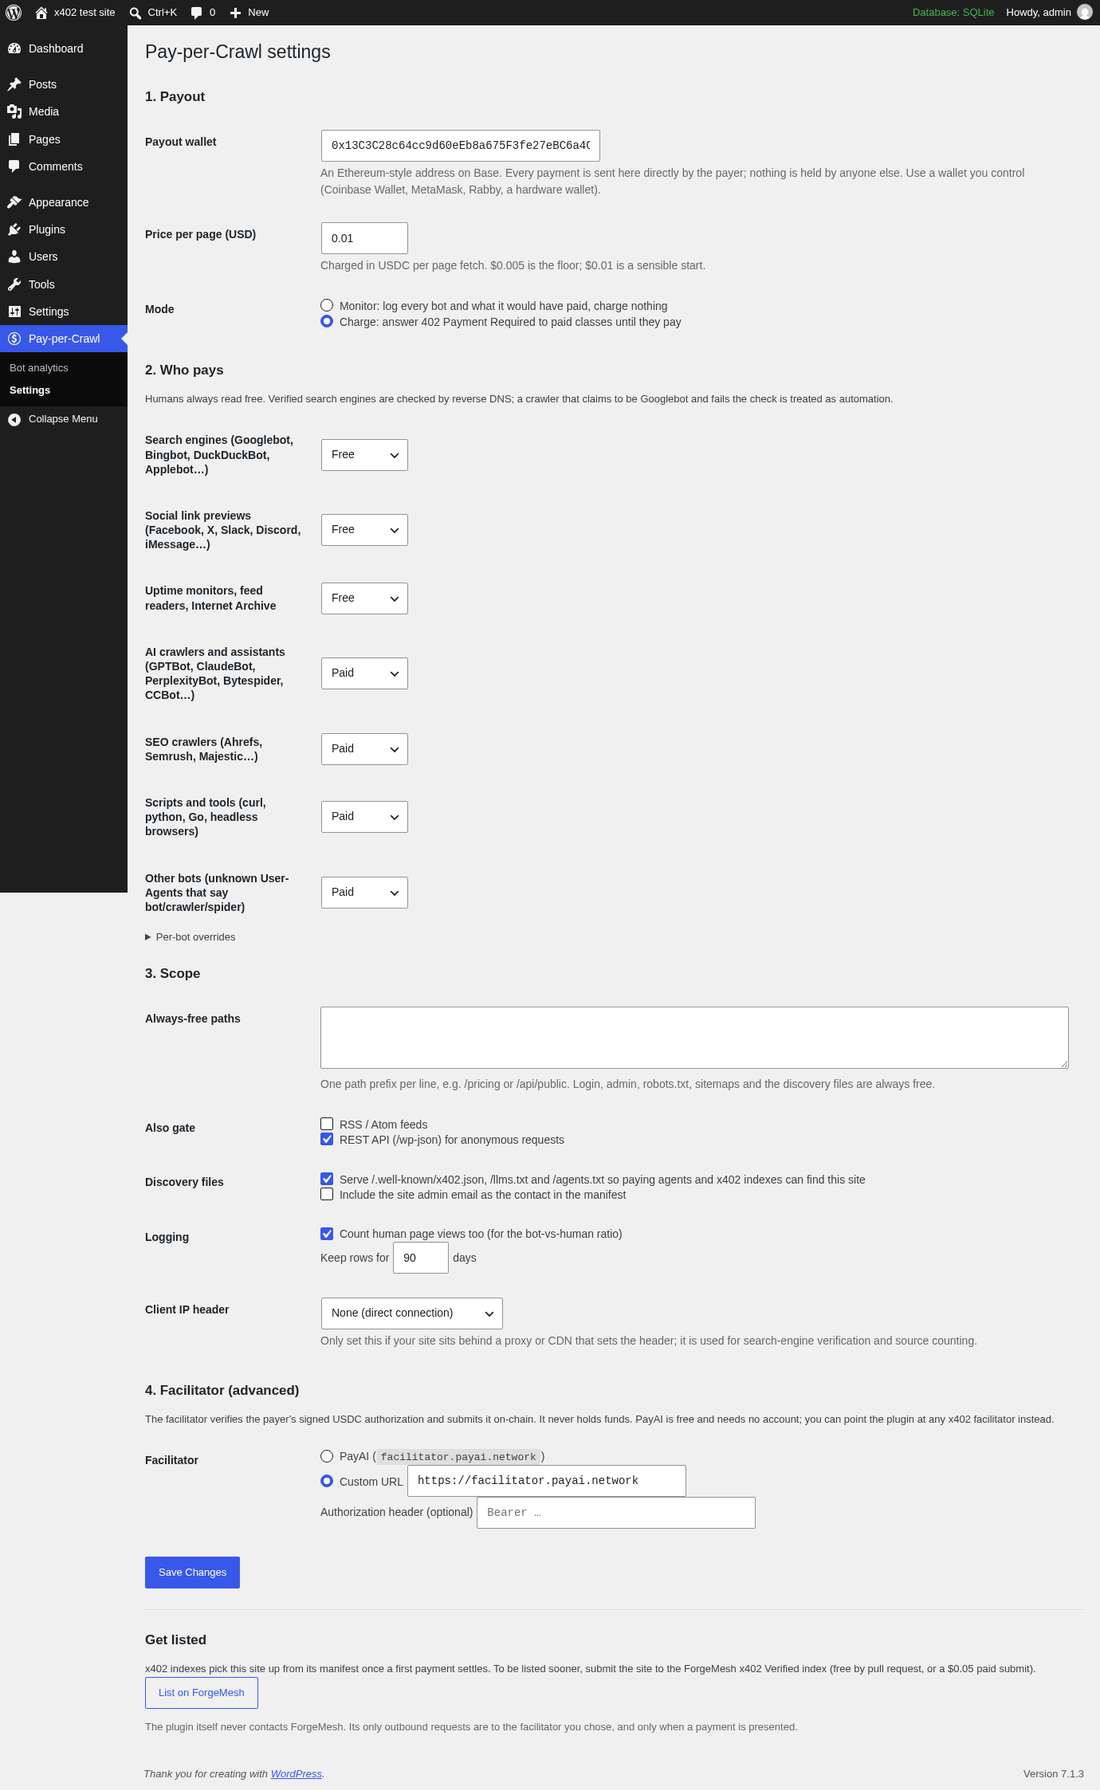Image resolution: width=1100 pixels, height=1790 pixels.
Task: Click the Tools wrench icon
Action: (14, 284)
